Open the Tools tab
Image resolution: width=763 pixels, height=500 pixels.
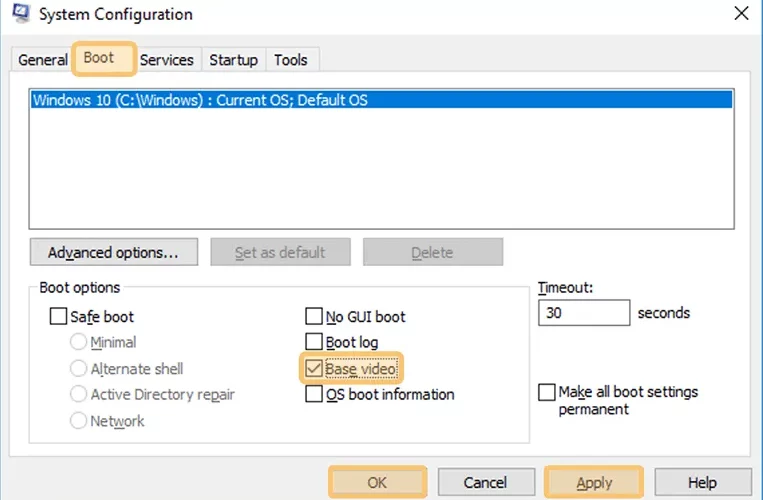coord(291,60)
